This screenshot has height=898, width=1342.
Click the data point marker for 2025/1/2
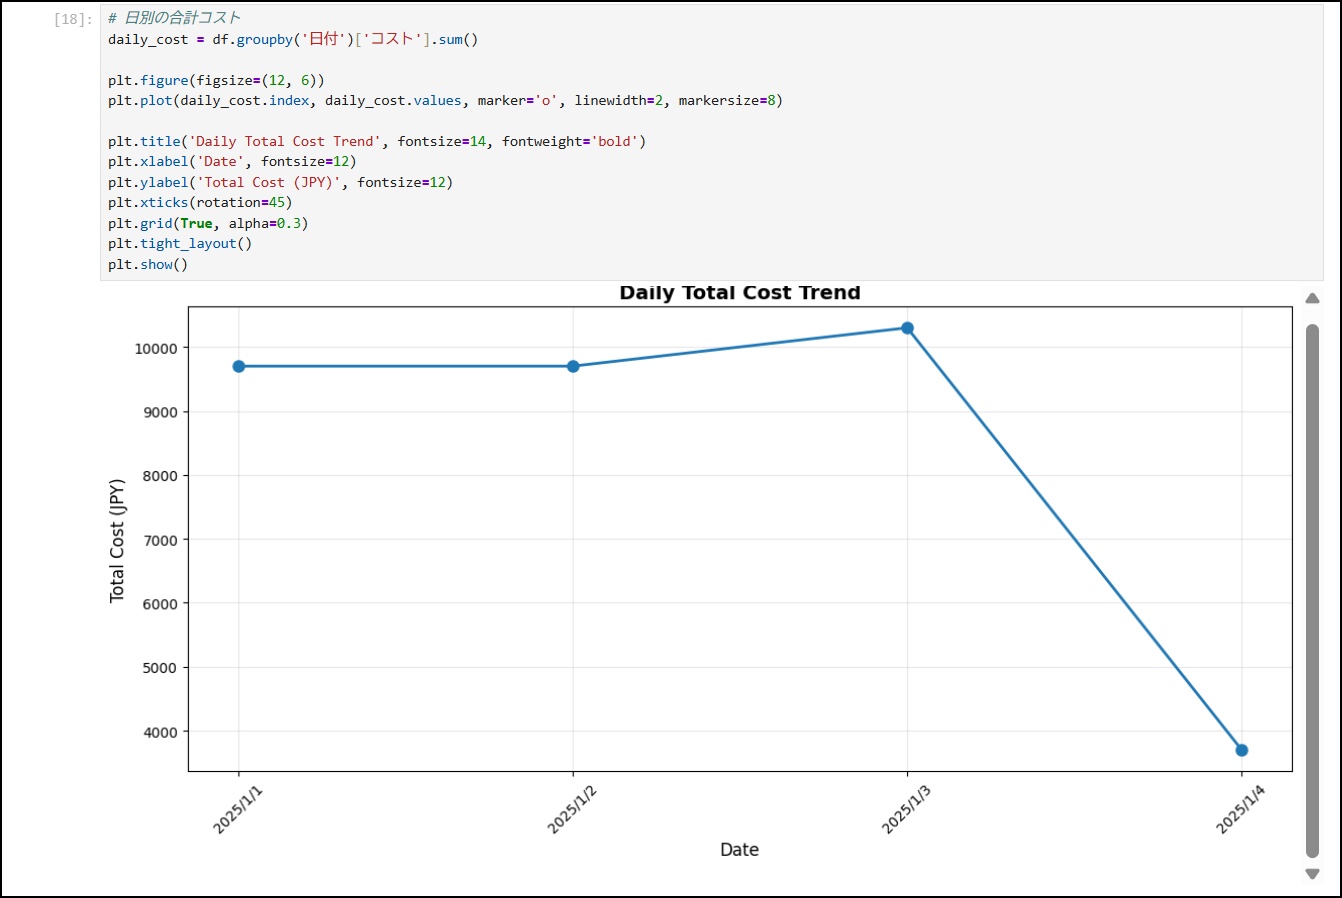[573, 366]
